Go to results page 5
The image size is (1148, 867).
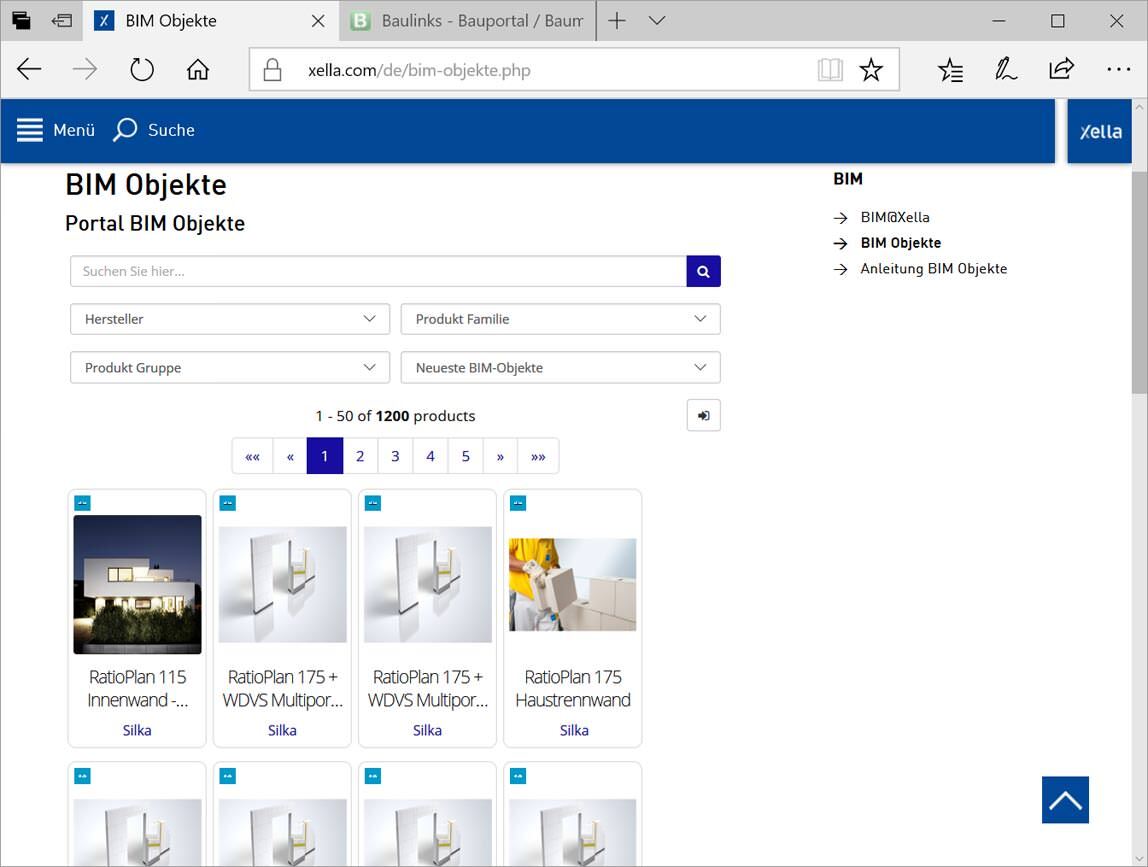pyautogui.click(x=466, y=456)
